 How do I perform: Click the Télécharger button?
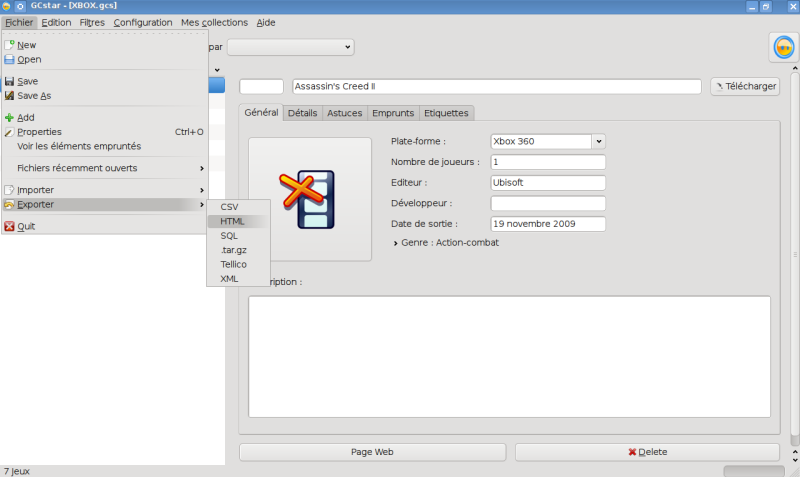(x=745, y=86)
